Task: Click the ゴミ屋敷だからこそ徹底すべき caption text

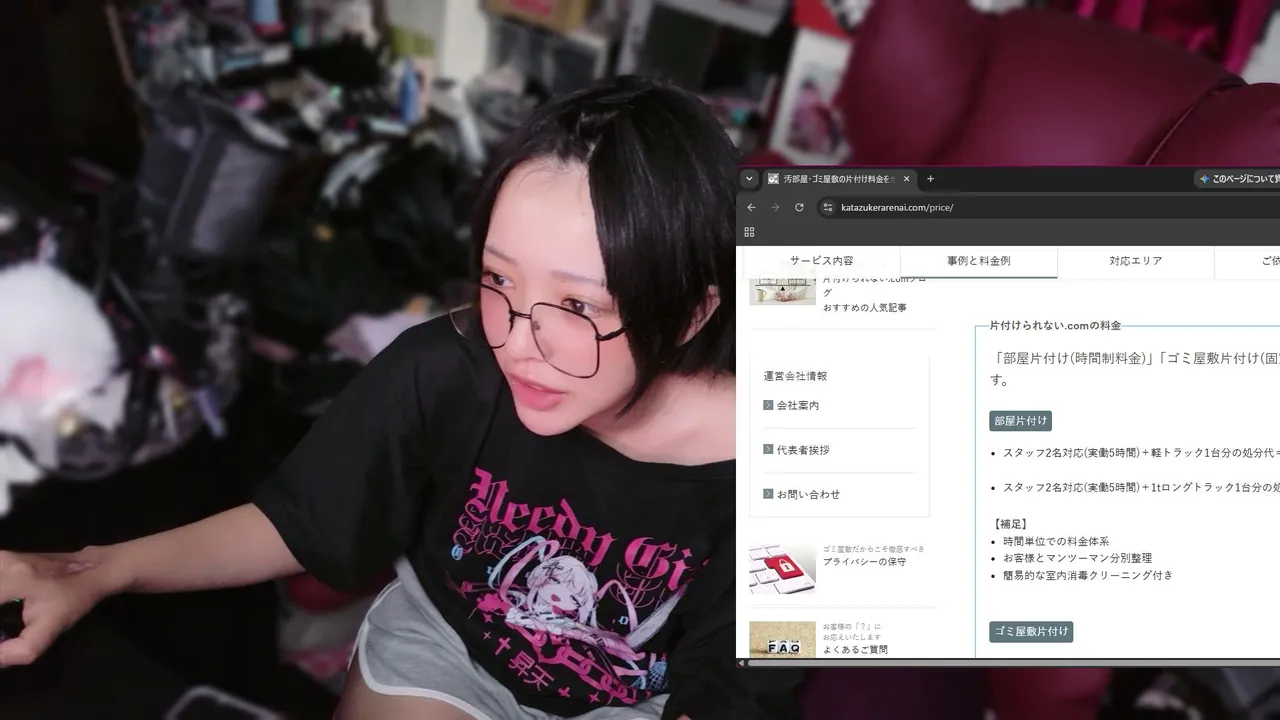Action: pyautogui.click(x=874, y=549)
